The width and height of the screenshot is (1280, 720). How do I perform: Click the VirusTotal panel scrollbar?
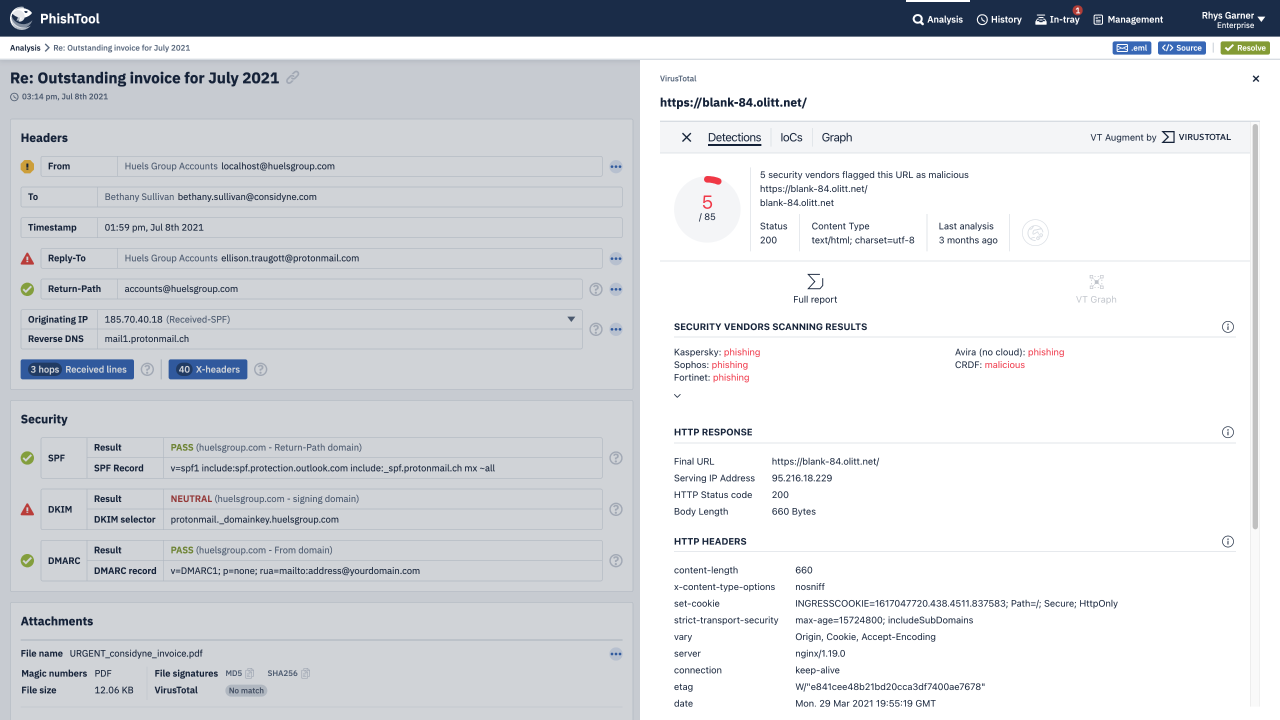[1255, 325]
